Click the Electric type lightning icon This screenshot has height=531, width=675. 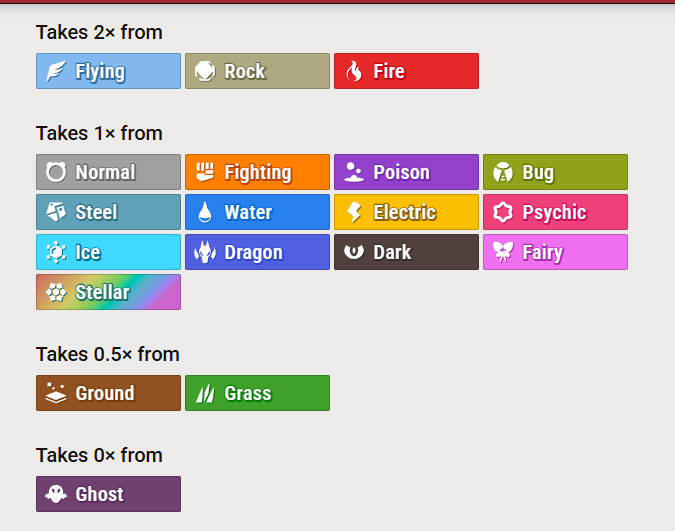[x=354, y=212]
